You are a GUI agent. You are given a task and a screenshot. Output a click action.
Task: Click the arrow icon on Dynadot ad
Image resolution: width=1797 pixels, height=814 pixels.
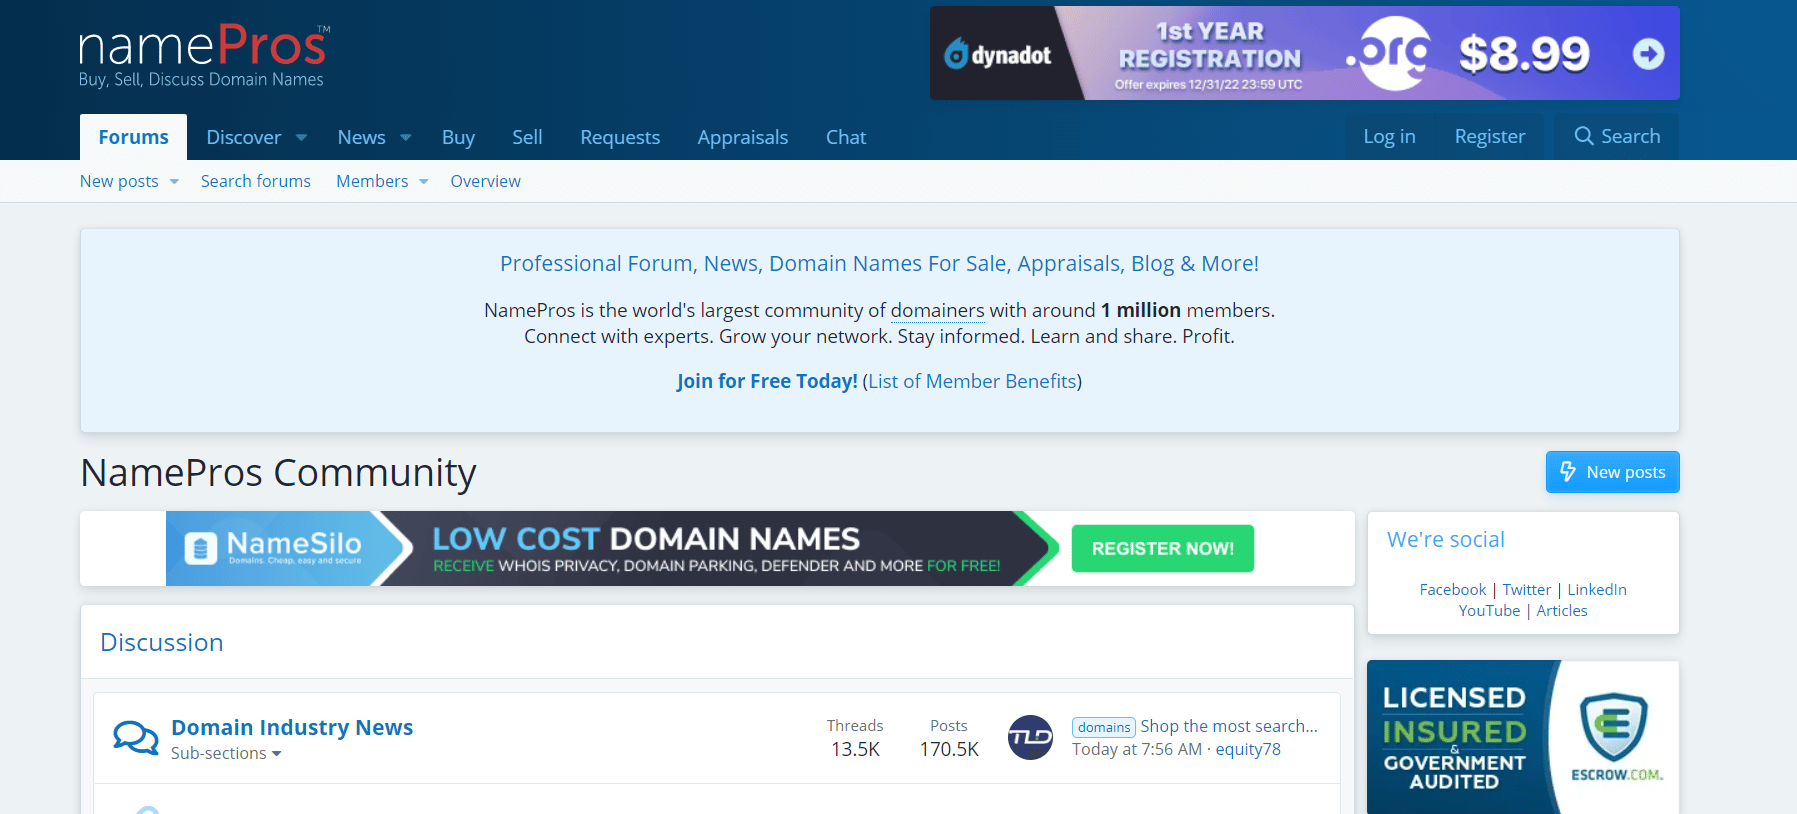coord(1648,54)
